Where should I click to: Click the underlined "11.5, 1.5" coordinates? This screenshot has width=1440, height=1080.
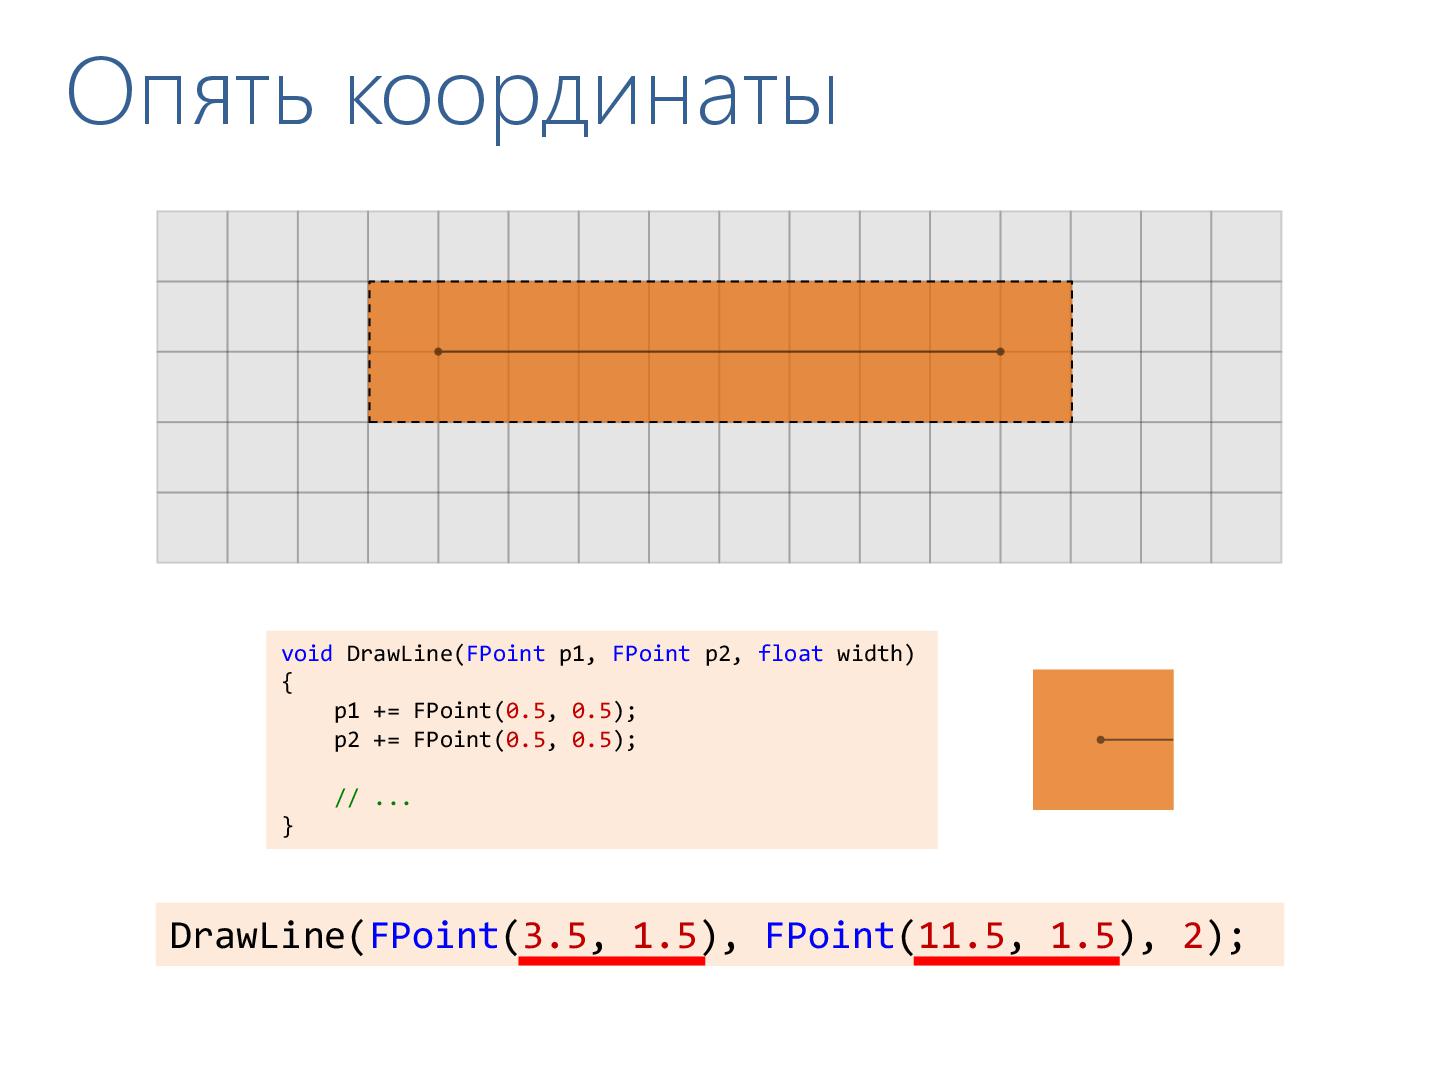pos(1016,936)
